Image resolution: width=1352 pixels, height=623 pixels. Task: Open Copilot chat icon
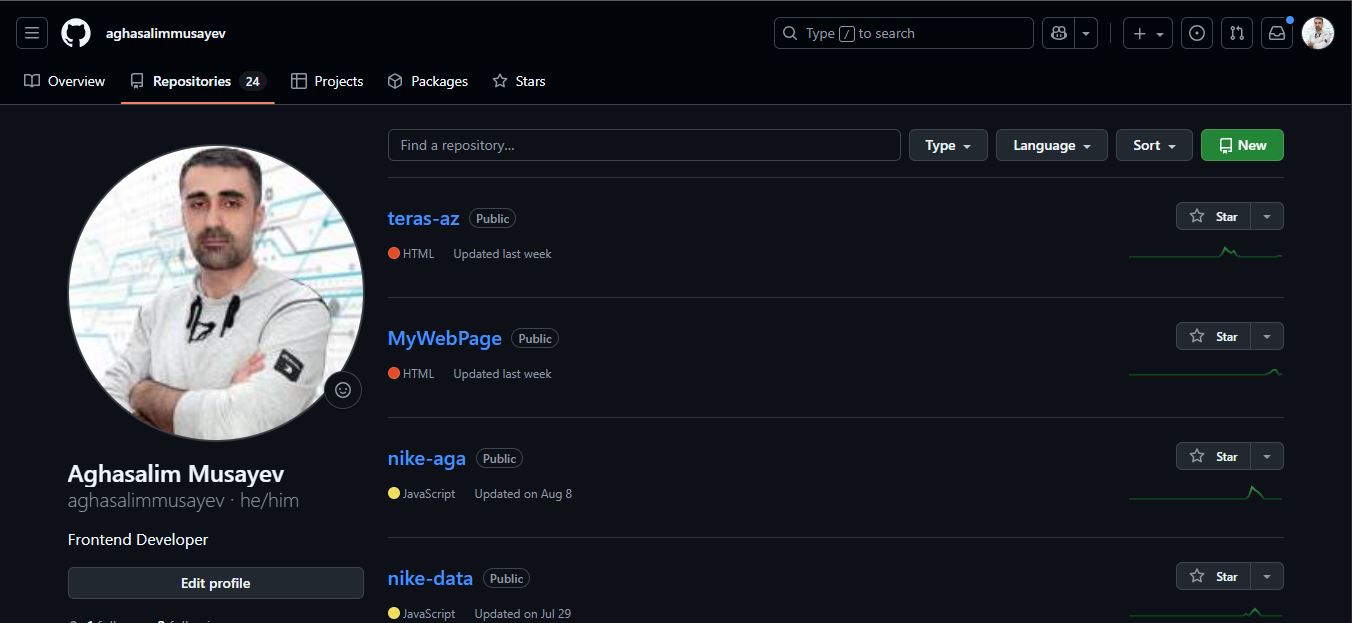(1059, 33)
